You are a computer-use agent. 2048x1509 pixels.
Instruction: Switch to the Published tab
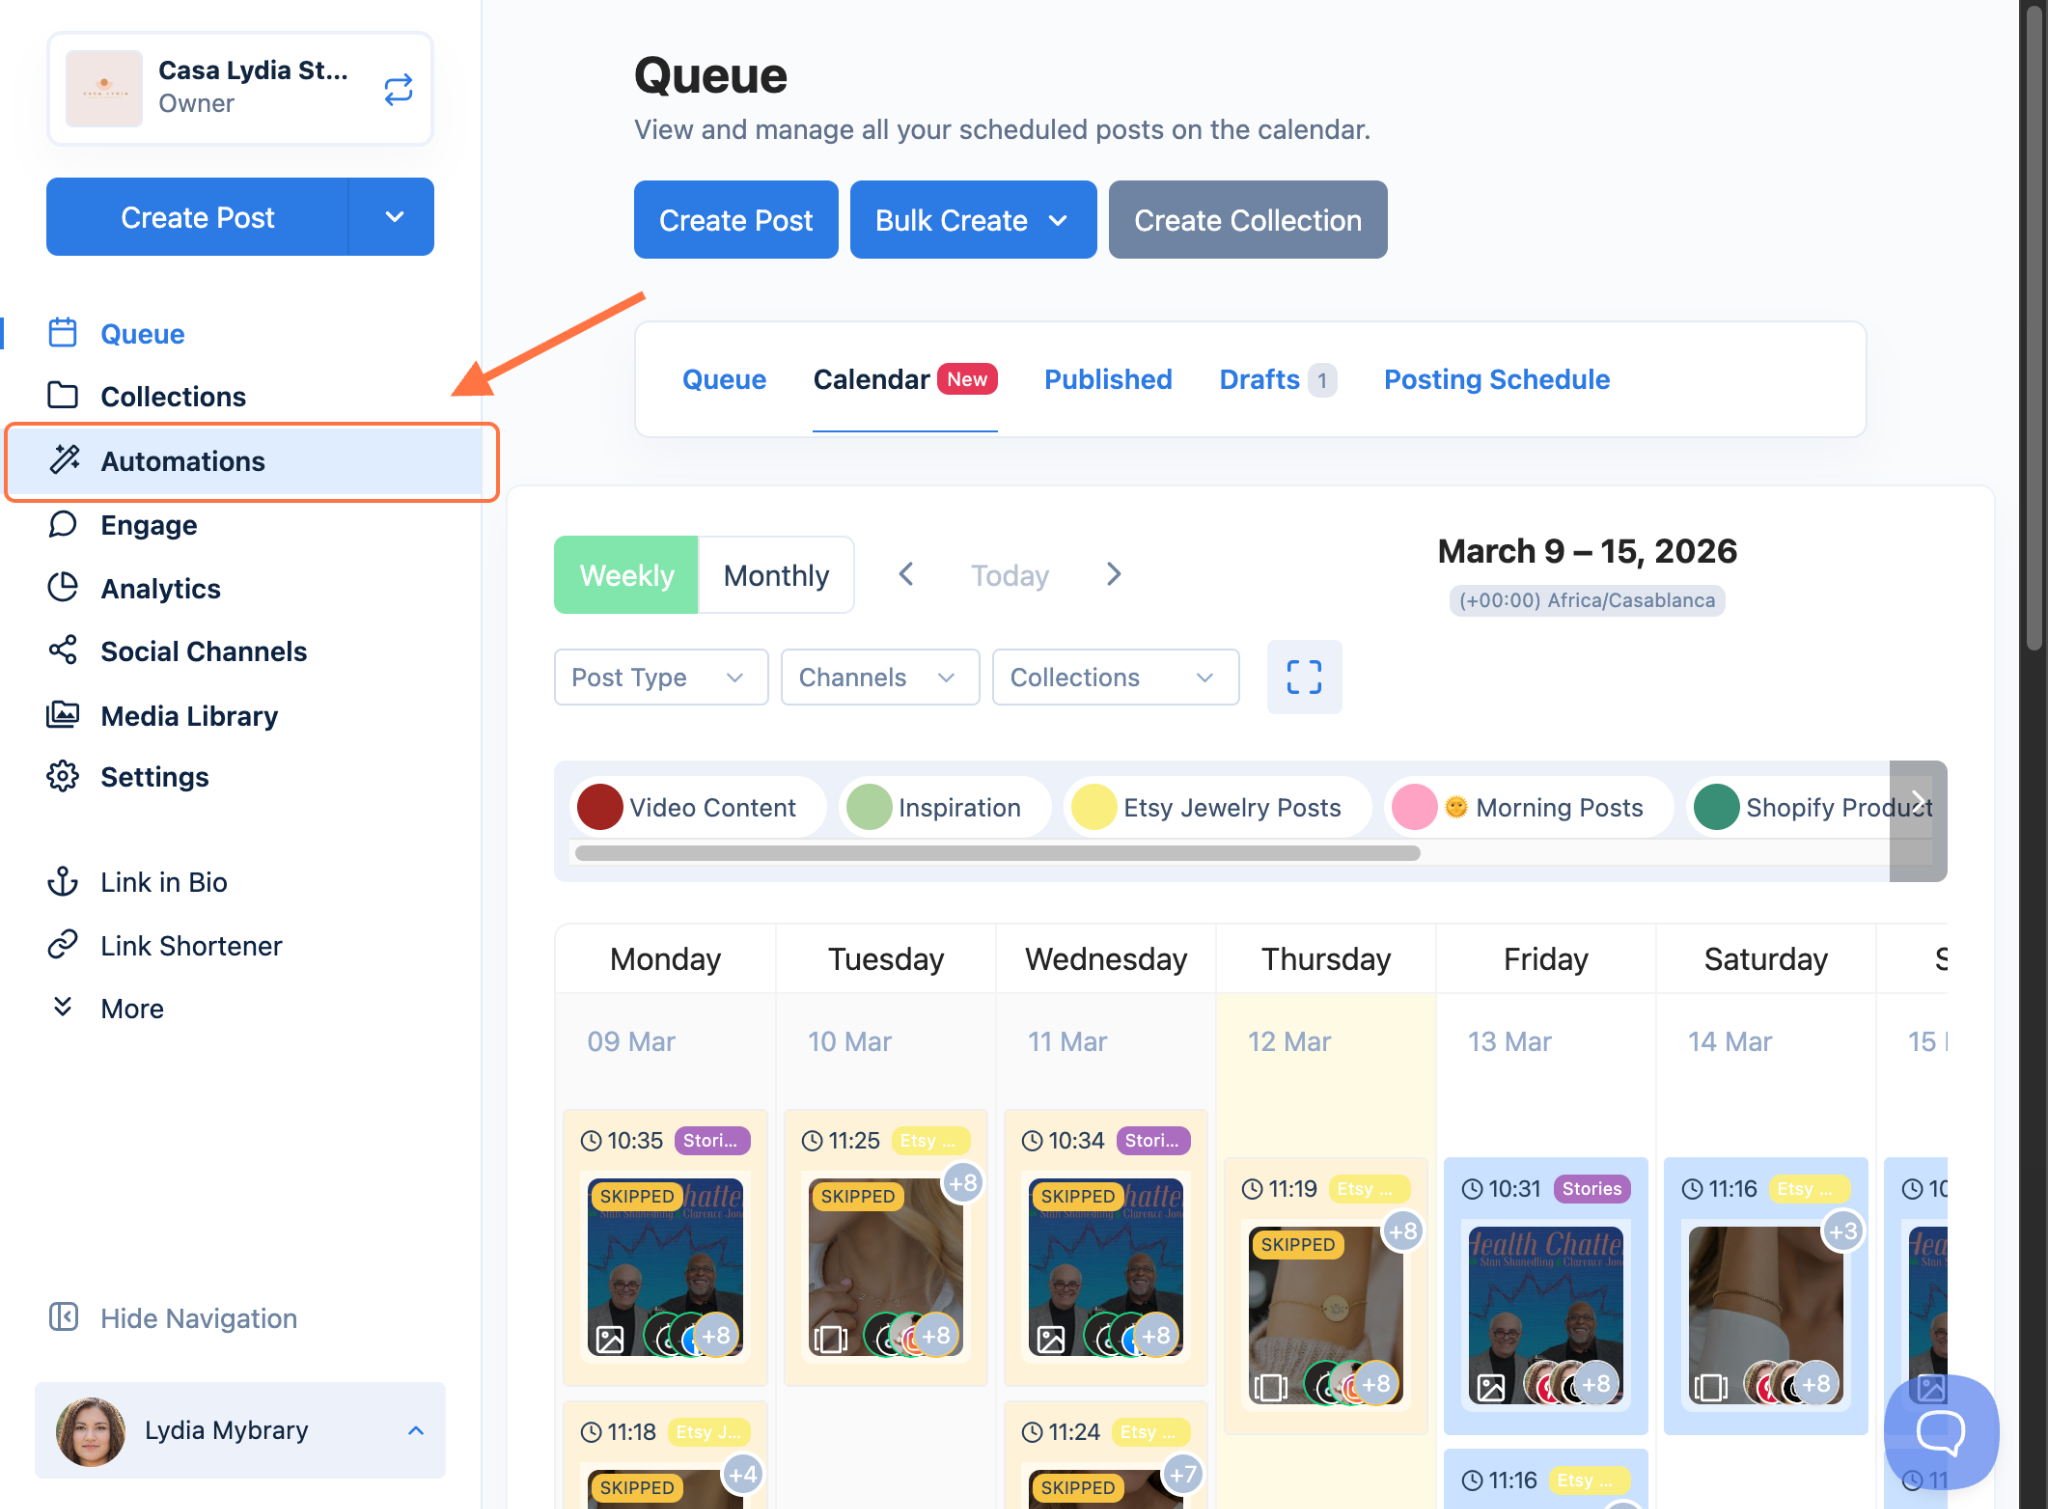click(x=1107, y=379)
